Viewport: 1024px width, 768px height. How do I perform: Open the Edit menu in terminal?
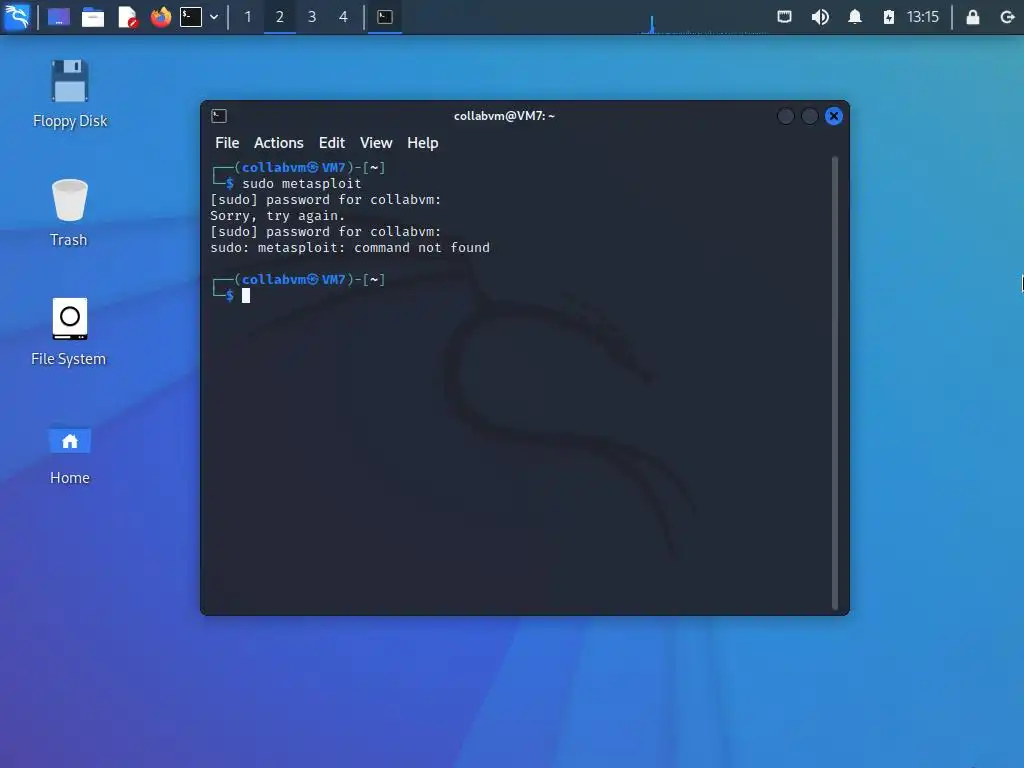(x=332, y=143)
